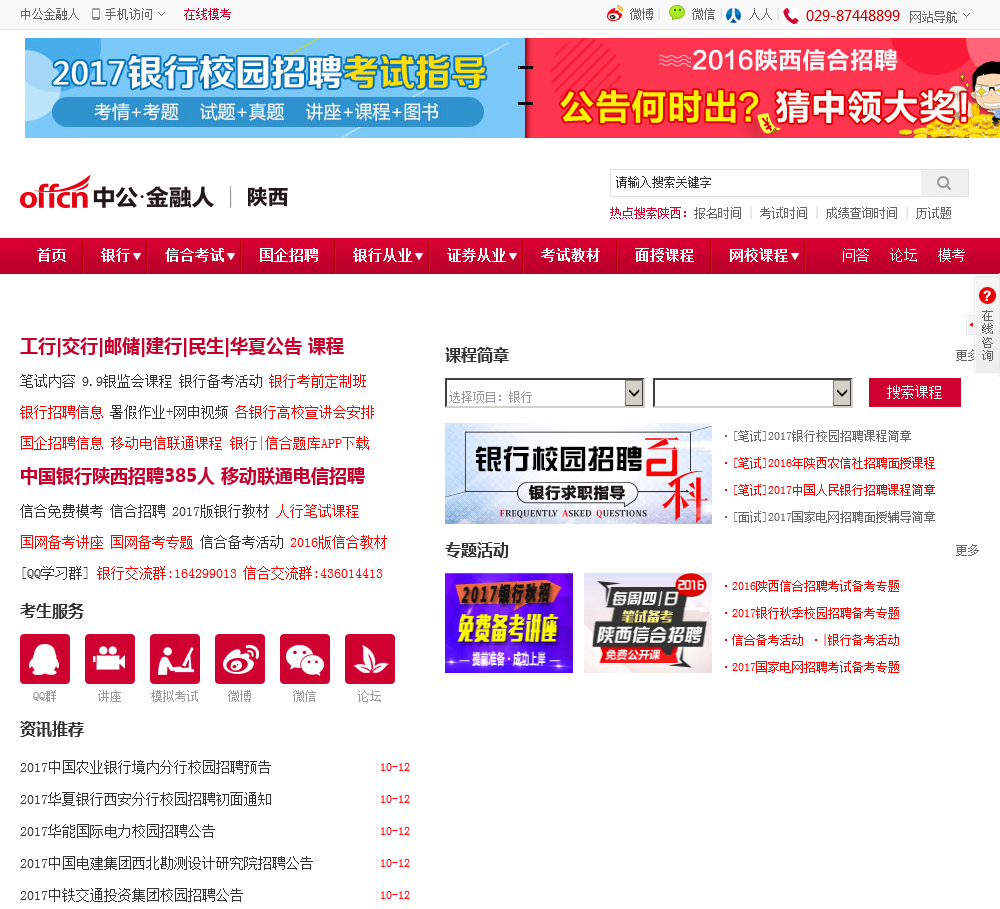
Task: Open 2017华能国际电力校园招聘公告
Action: (x=117, y=831)
